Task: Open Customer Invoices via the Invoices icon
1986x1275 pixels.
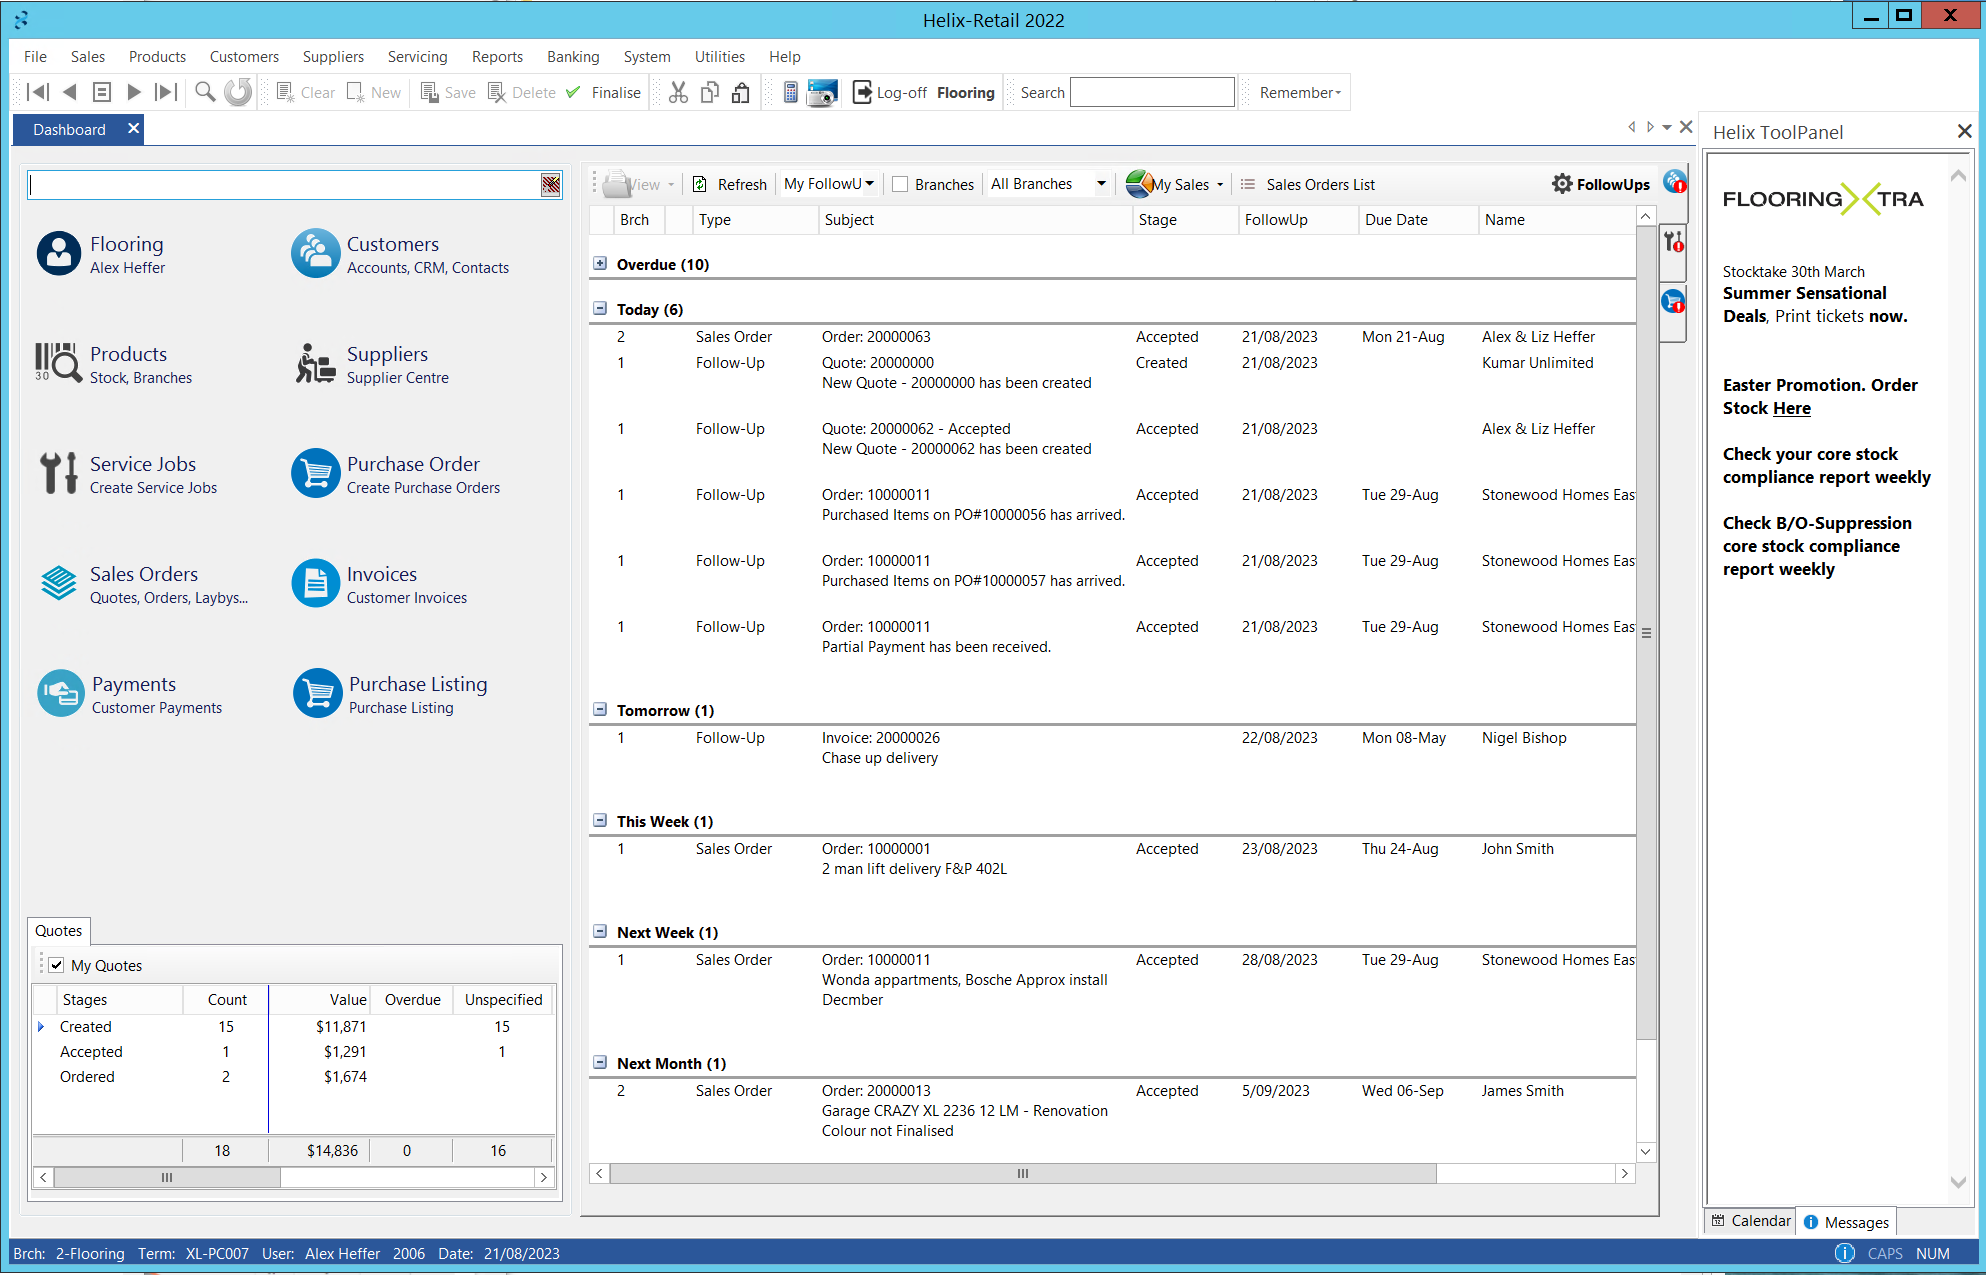Action: (315, 583)
